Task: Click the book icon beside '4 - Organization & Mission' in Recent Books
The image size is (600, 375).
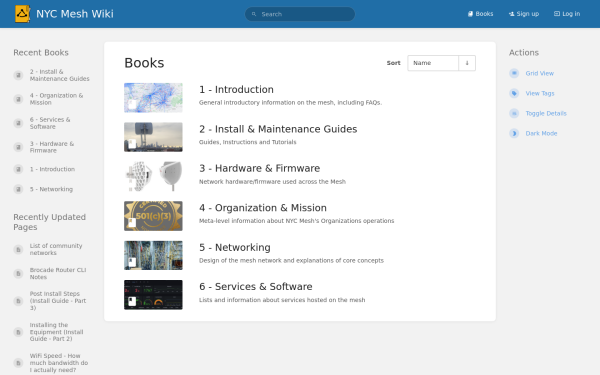Action: 18,99
